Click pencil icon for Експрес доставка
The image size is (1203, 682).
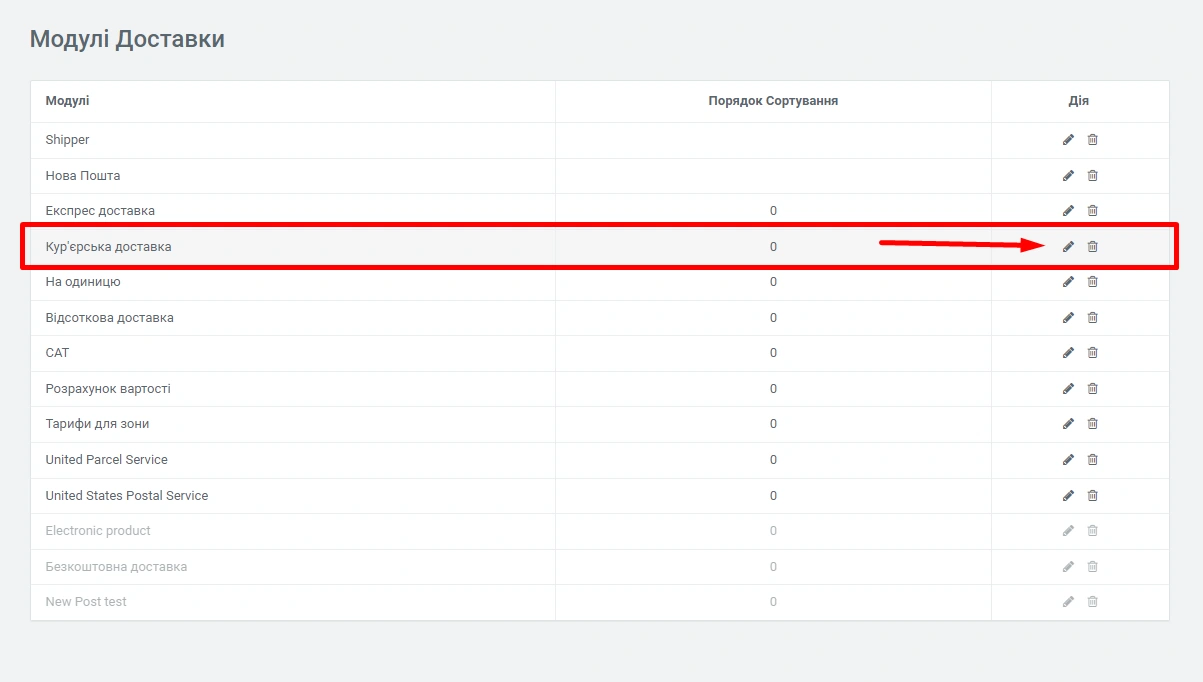(1068, 211)
